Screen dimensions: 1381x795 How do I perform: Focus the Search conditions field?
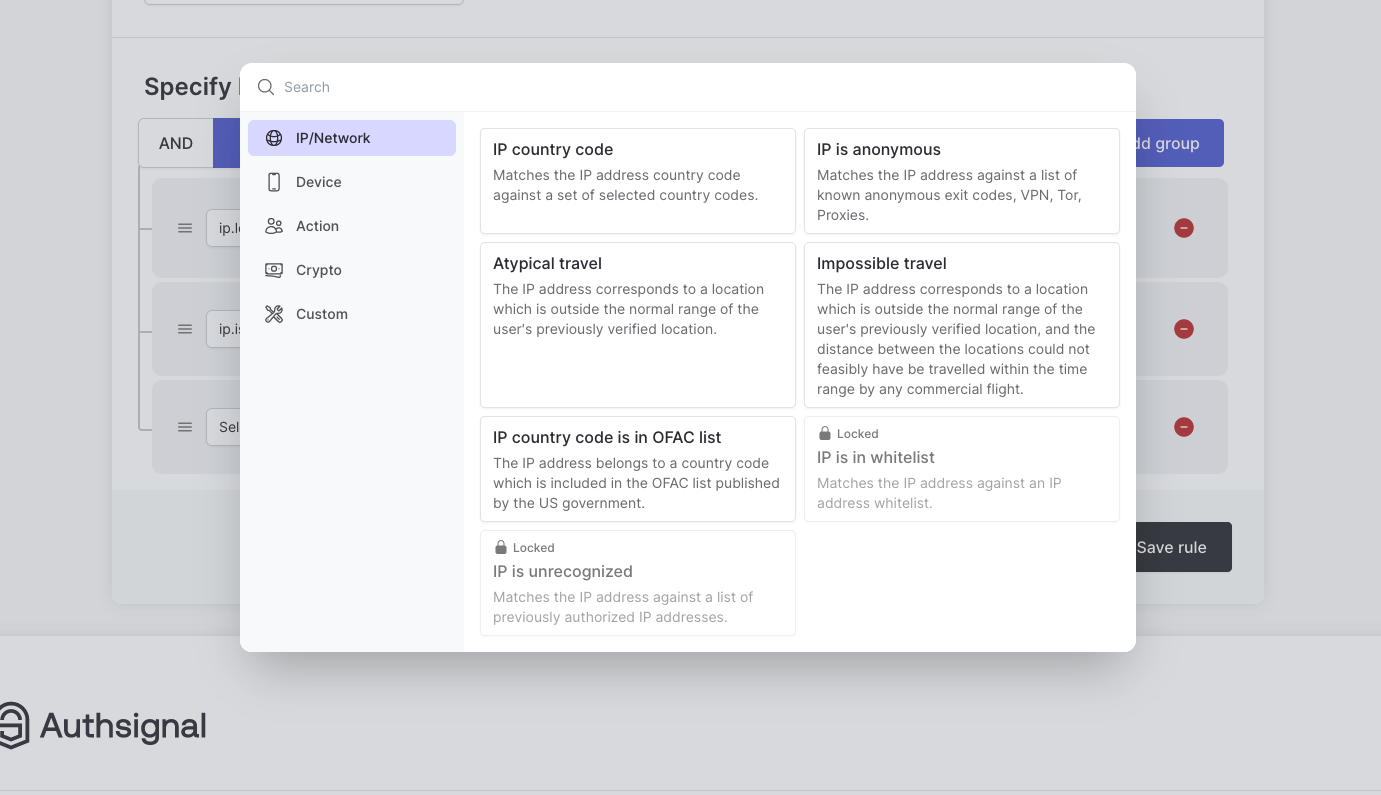pyautogui.click(x=700, y=87)
